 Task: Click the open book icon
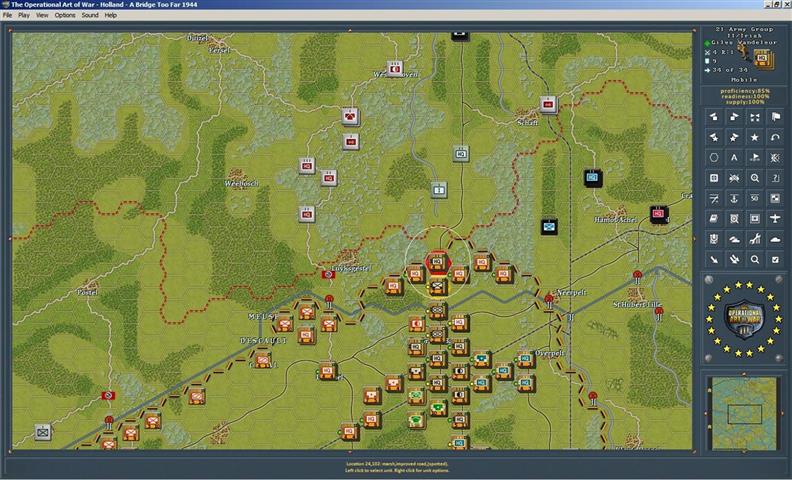tap(714, 219)
